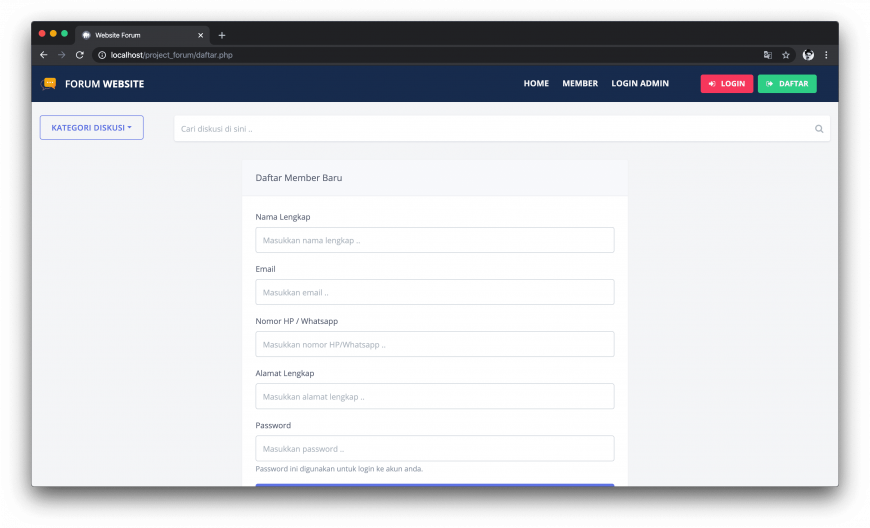This screenshot has height=528, width=870.
Task: Click the 'Email' label
Action: coord(265,269)
